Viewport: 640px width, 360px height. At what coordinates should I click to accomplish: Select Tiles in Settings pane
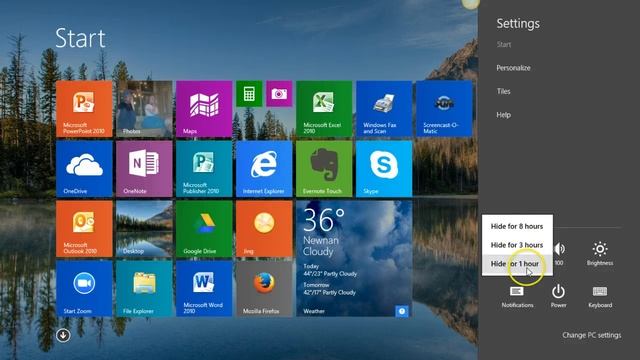coord(503,91)
